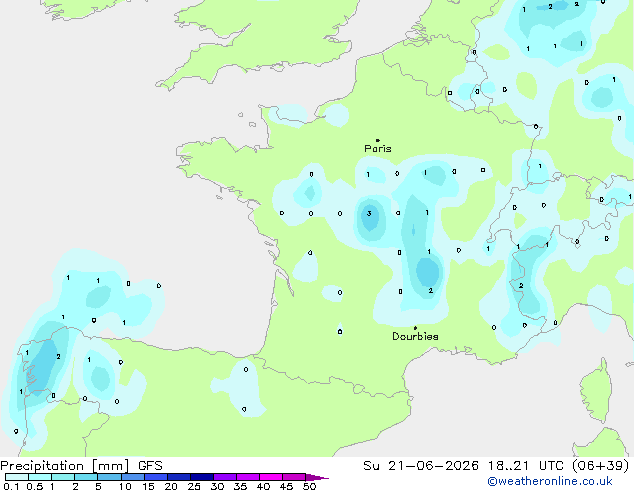Image resolution: width=634 pixels, height=490 pixels.
Task: Select the 15–20 mm legend color swatch
Action: point(155,477)
